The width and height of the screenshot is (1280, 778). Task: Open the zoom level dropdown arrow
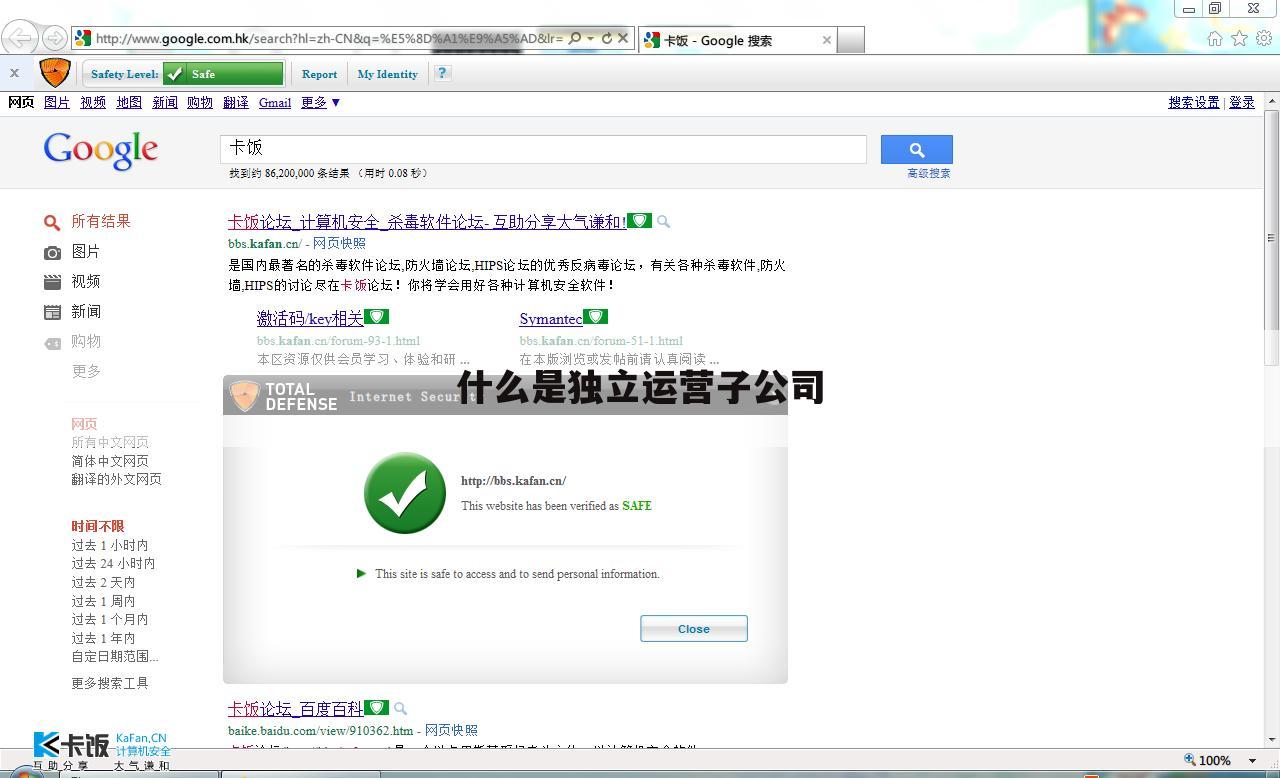(x=1251, y=761)
